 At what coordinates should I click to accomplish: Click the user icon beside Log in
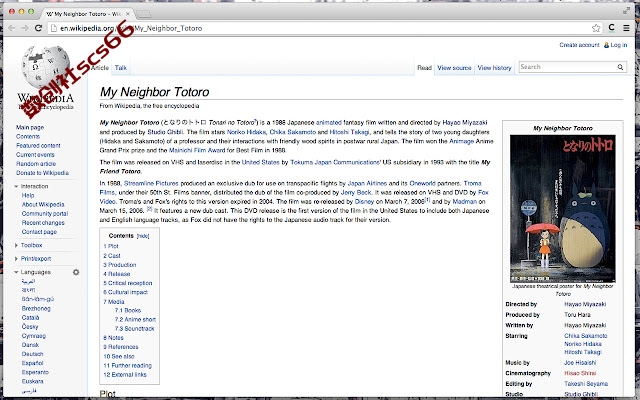coord(607,45)
